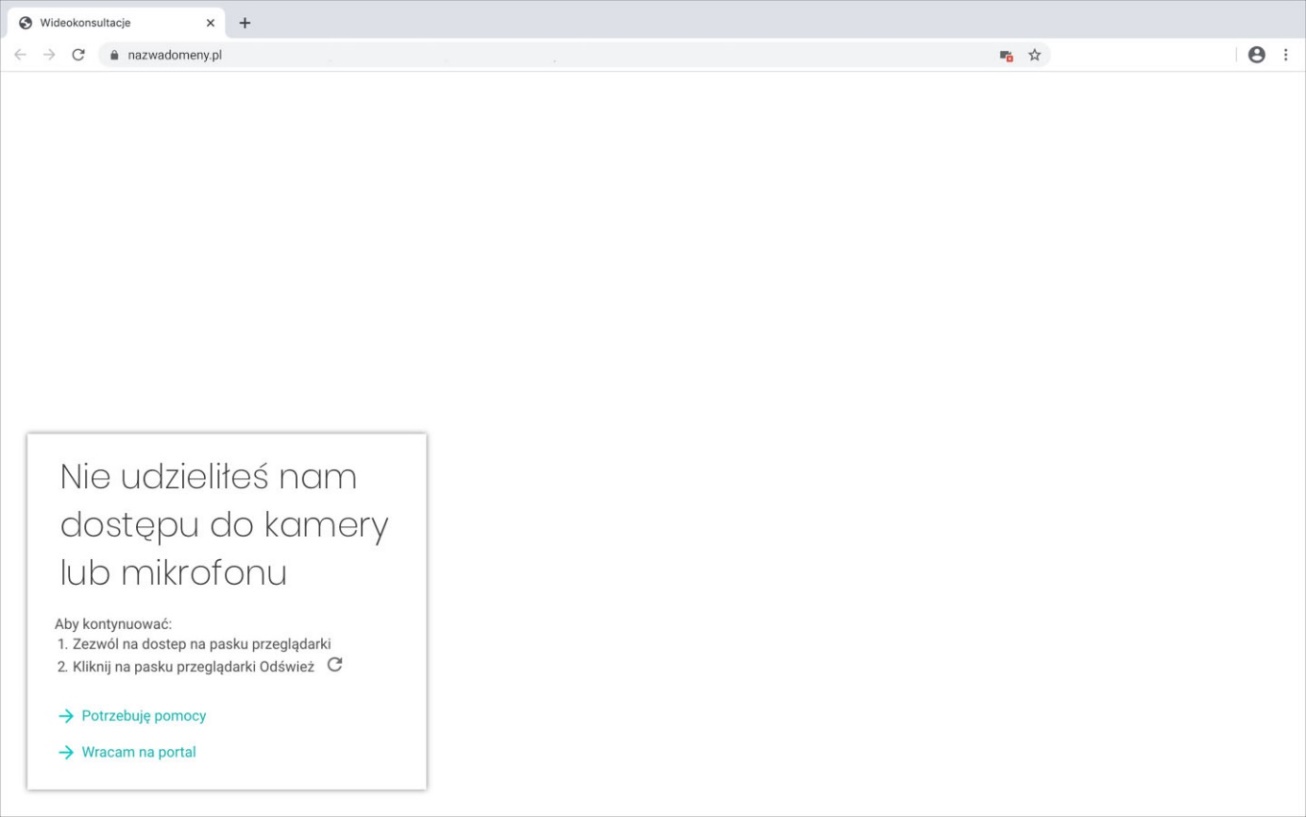Click the arrow icon before Wracam na portal
Image resolution: width=1306 pixels, height=817 pixels.
pyautogui.click(x=66, y=751)
